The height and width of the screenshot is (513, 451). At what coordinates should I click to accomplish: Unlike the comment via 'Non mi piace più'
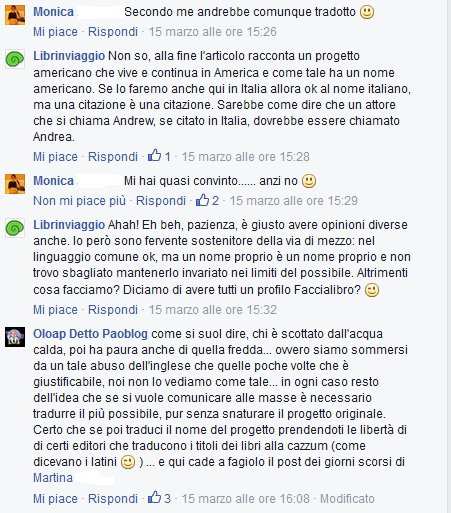pos(79,201)
